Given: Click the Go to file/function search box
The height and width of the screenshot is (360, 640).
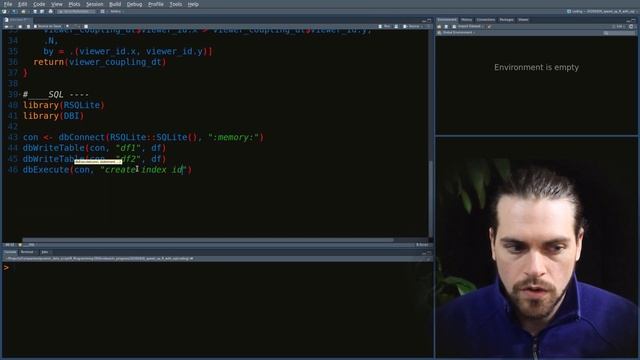Looking at the screenshot, I should pyautogui.click(x=76, y=11).
